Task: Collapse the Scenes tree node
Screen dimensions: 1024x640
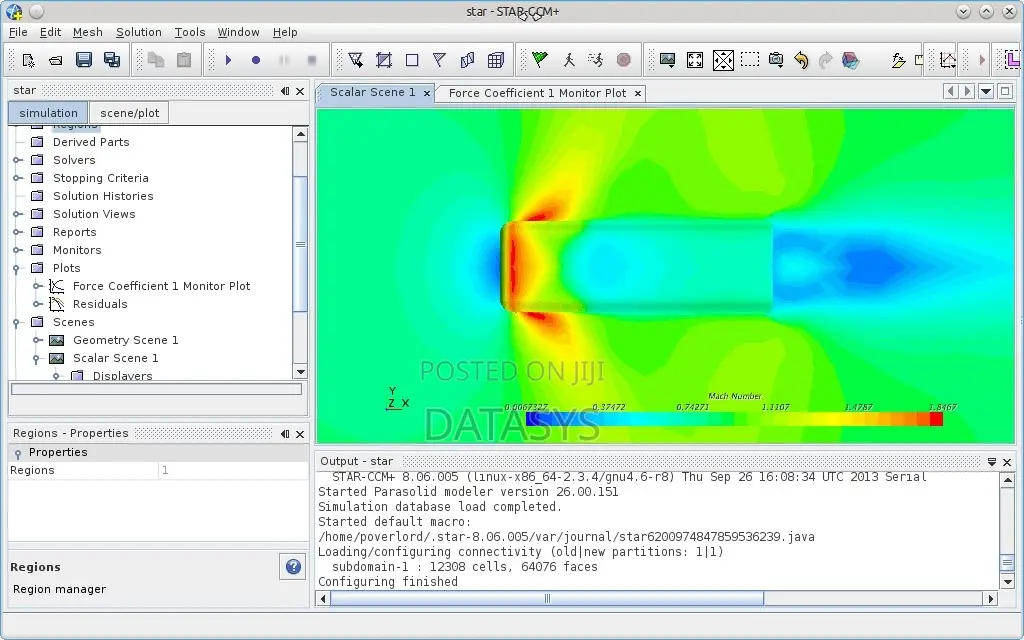Action: [x=18, y=323]
